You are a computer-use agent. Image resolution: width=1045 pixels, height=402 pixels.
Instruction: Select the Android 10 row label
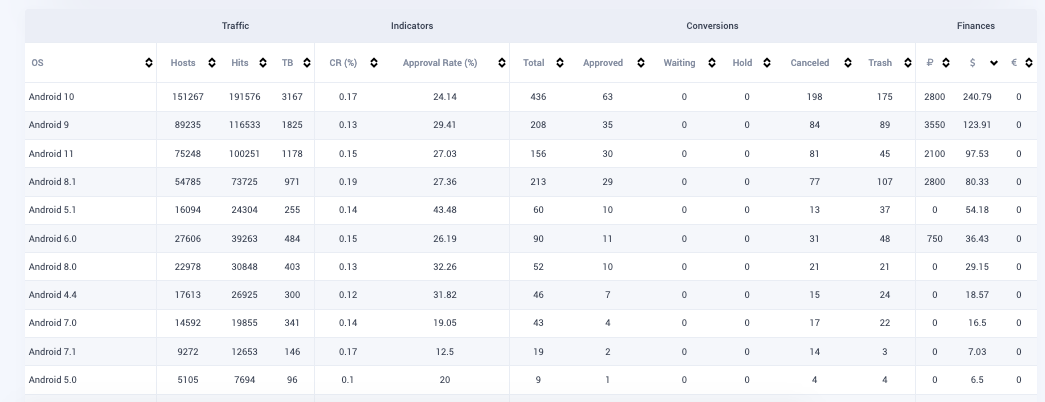(52, 97)
